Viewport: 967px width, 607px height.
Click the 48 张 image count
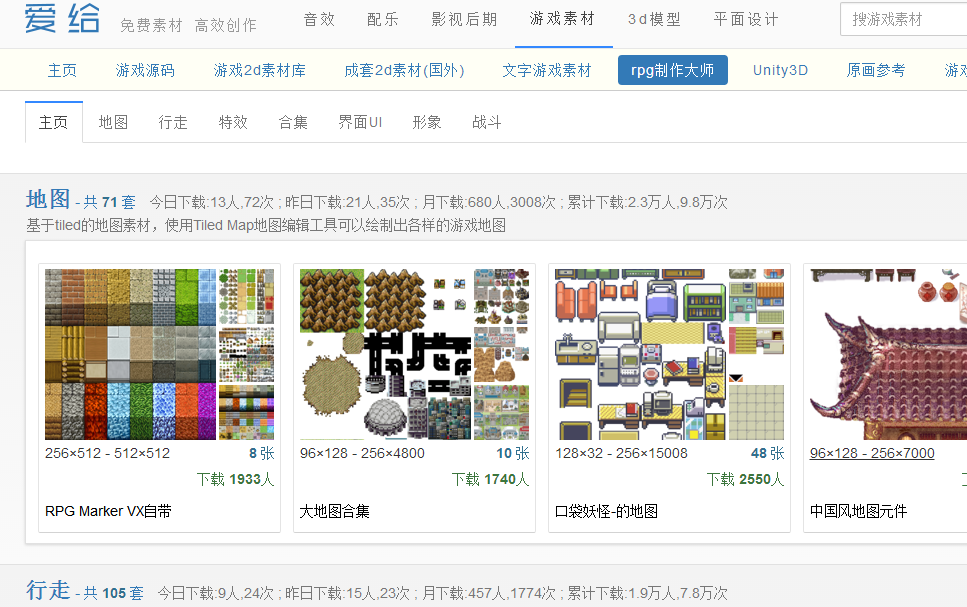(x=768, y=453)
